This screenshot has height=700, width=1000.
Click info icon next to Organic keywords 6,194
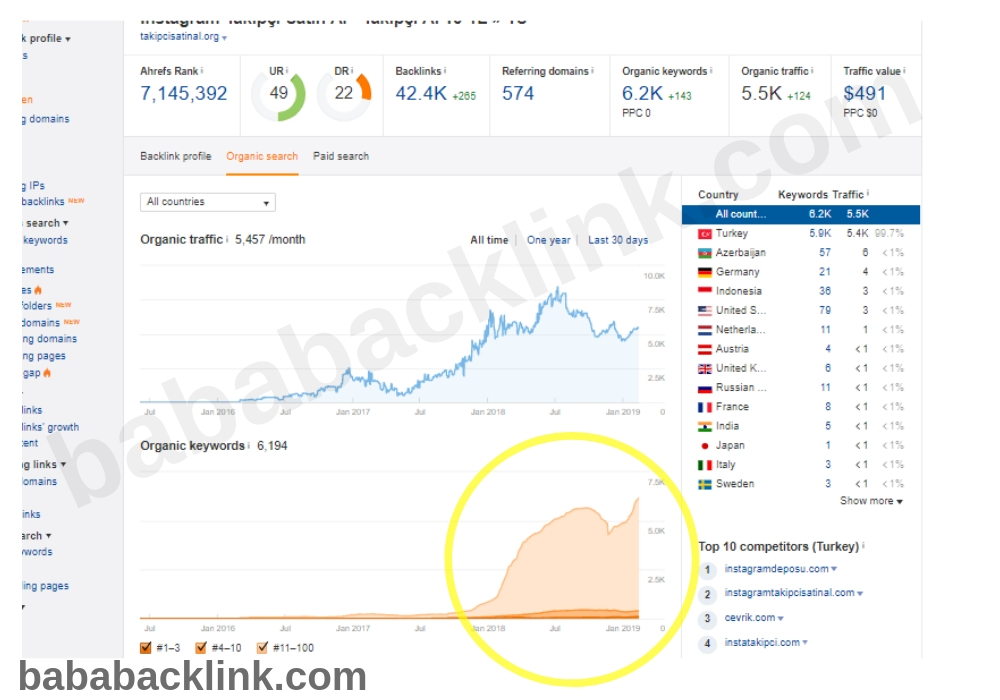pos(248,446)
